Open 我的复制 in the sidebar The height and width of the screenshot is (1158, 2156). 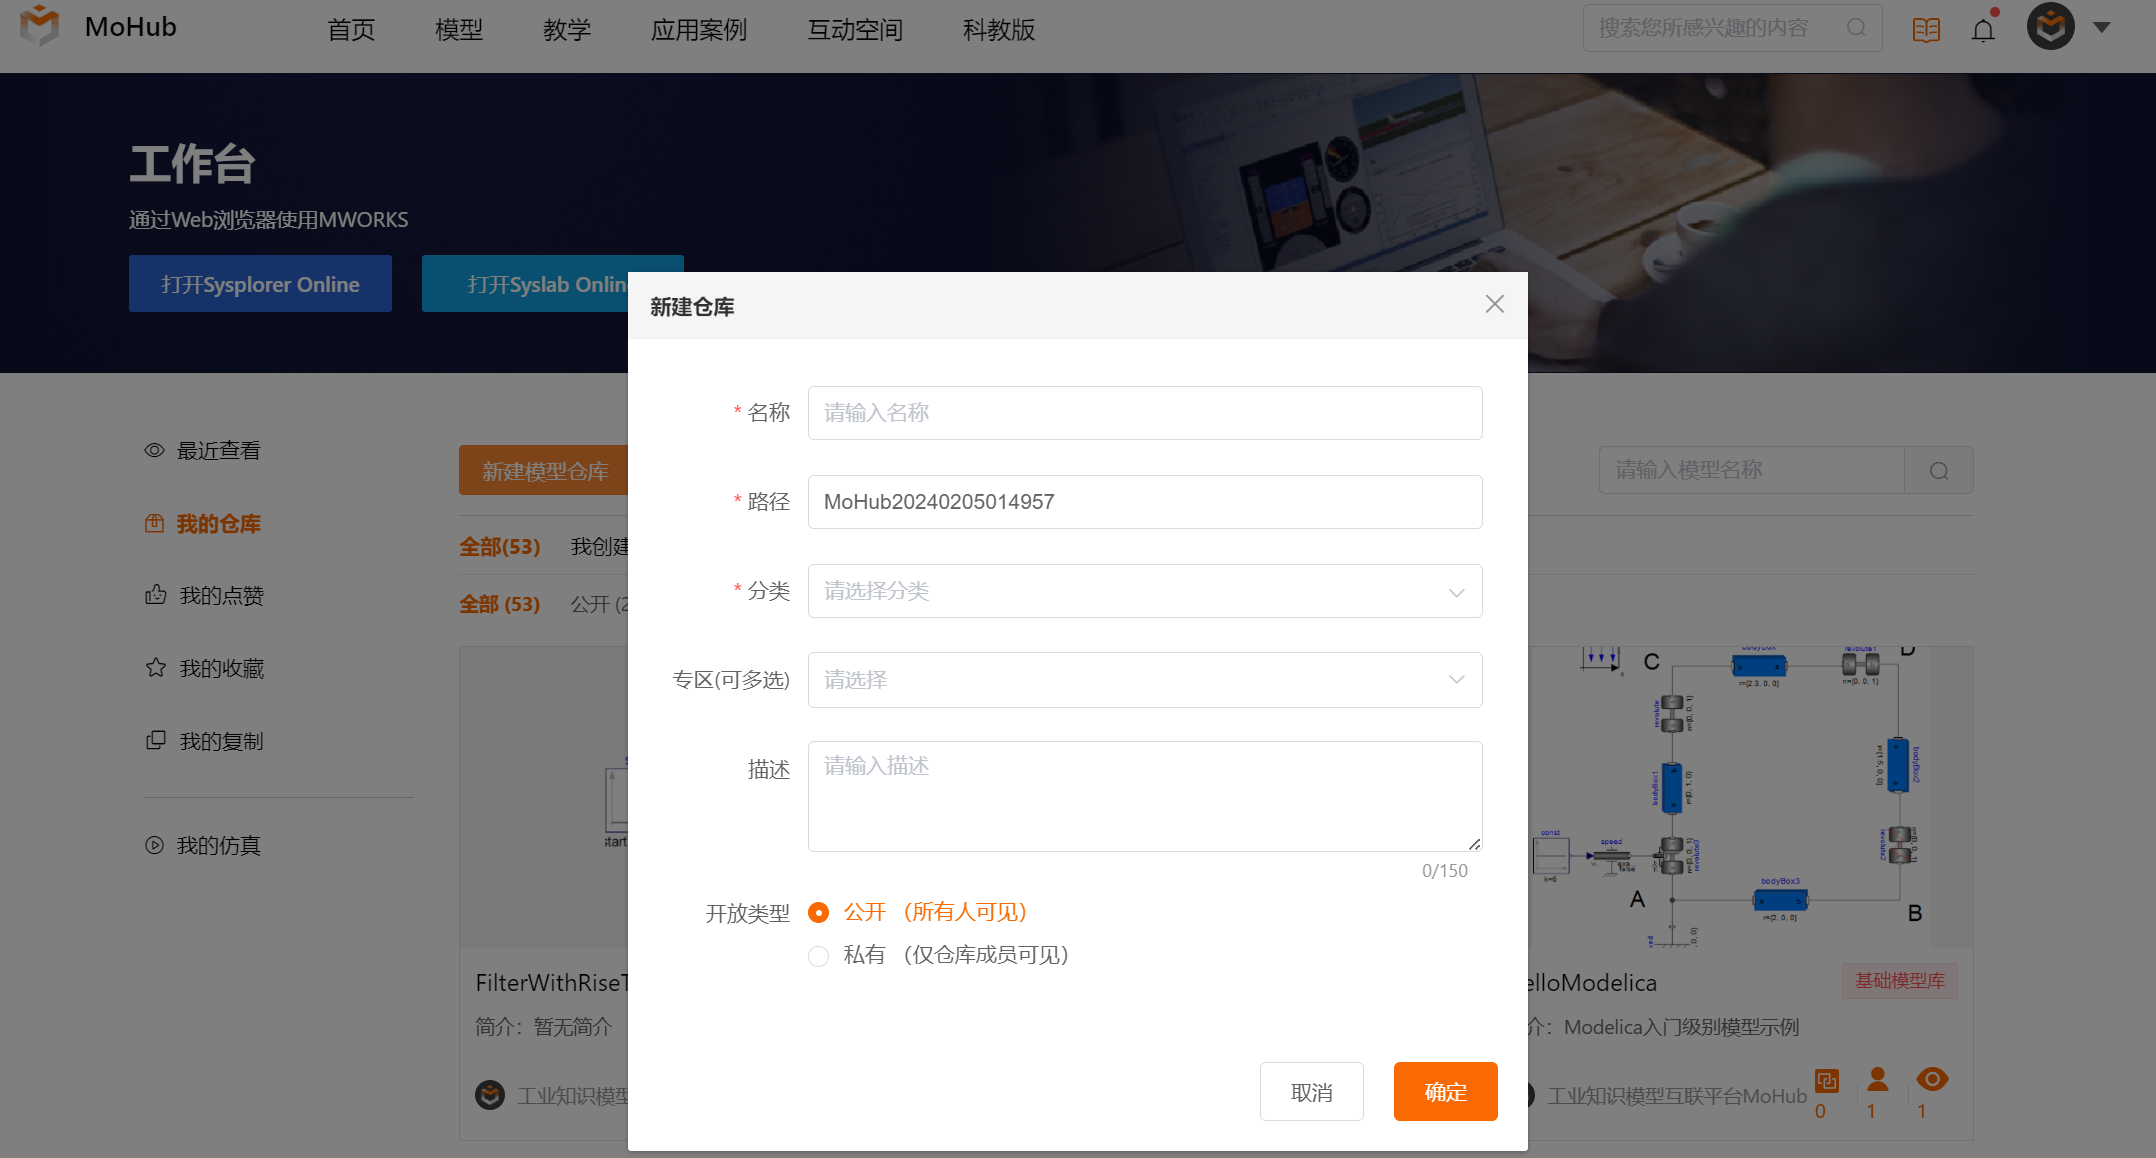pyautogui.click(x=221, y=741)
